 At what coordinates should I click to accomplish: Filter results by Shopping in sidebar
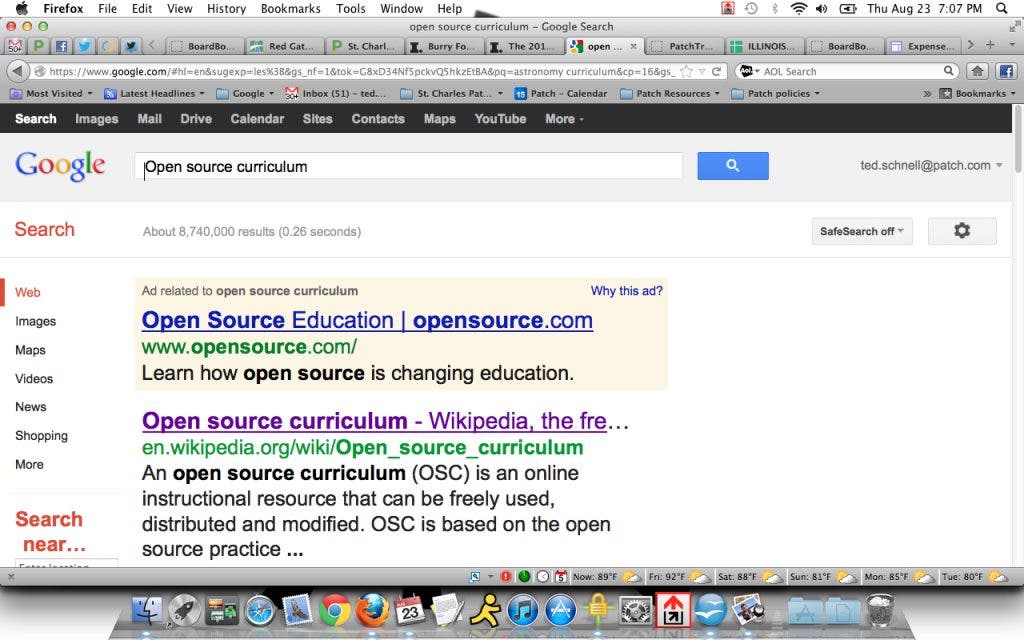41,436
